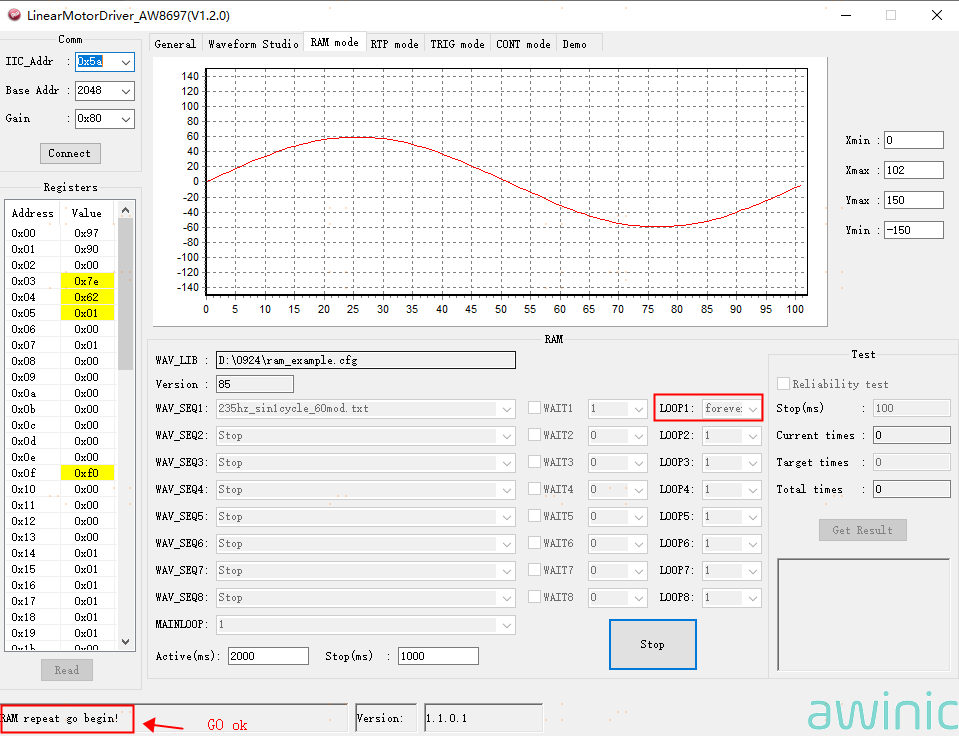Click the Registers list scrollbar thumb
This screenshot has height=736, width=959.
125,294
